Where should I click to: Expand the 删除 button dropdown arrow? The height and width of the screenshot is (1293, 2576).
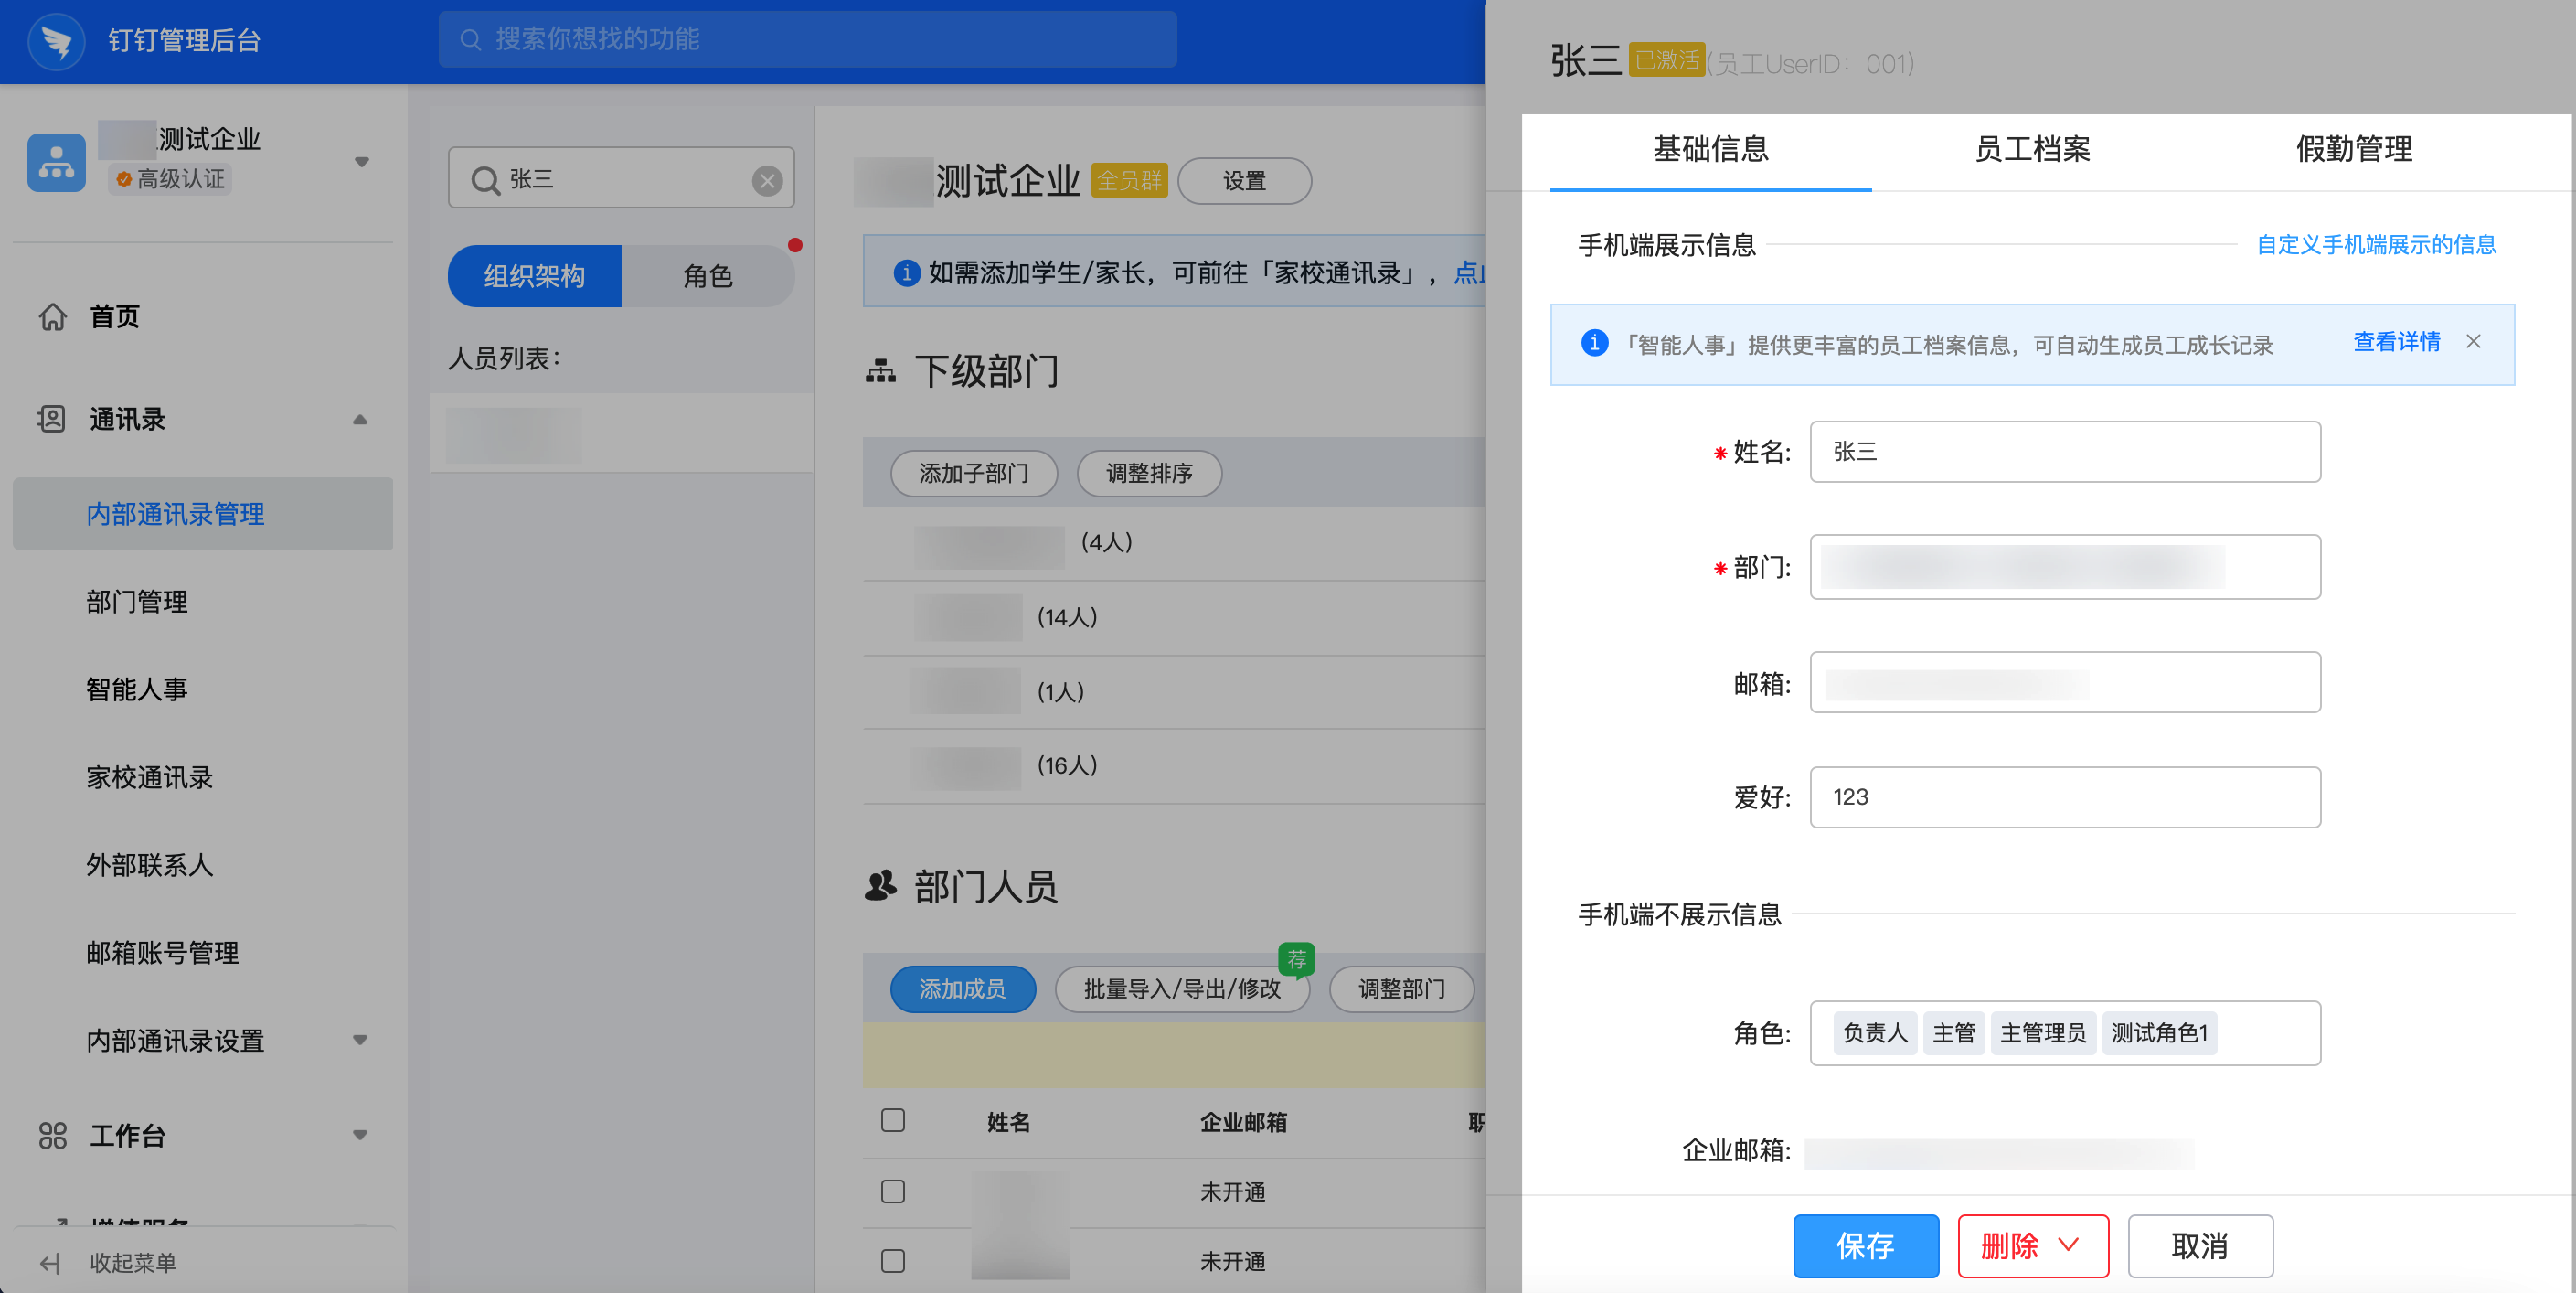pyautogui.click(x=2069, y=1245)
